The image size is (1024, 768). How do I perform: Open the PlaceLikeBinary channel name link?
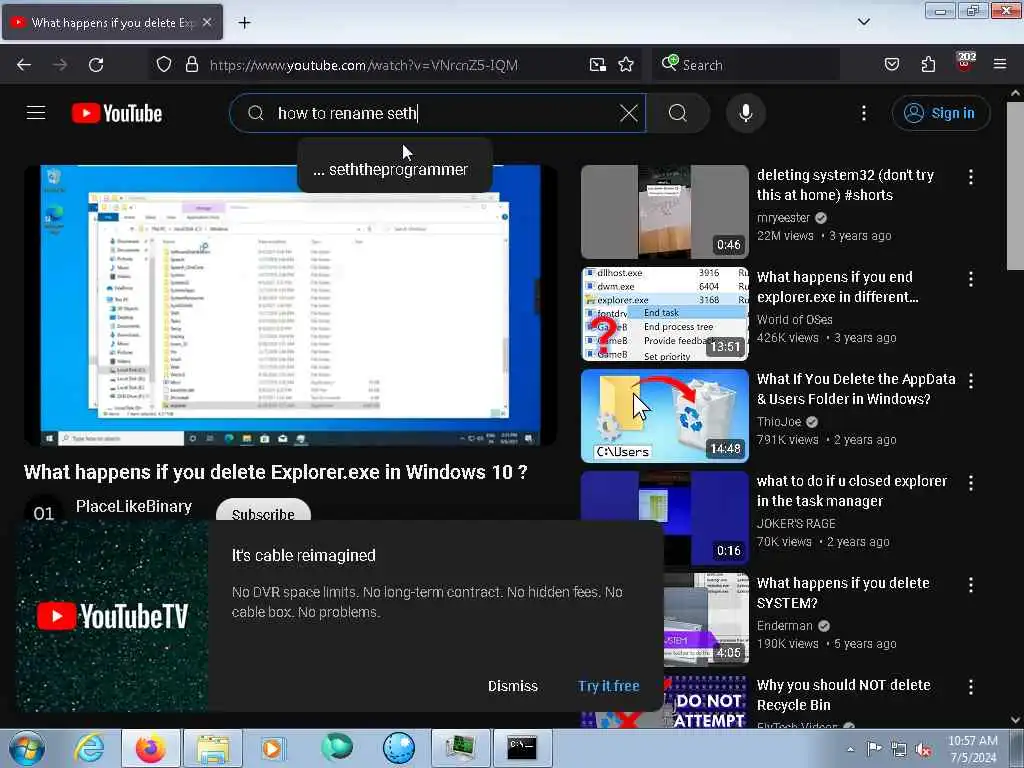[x=134, y=506]
